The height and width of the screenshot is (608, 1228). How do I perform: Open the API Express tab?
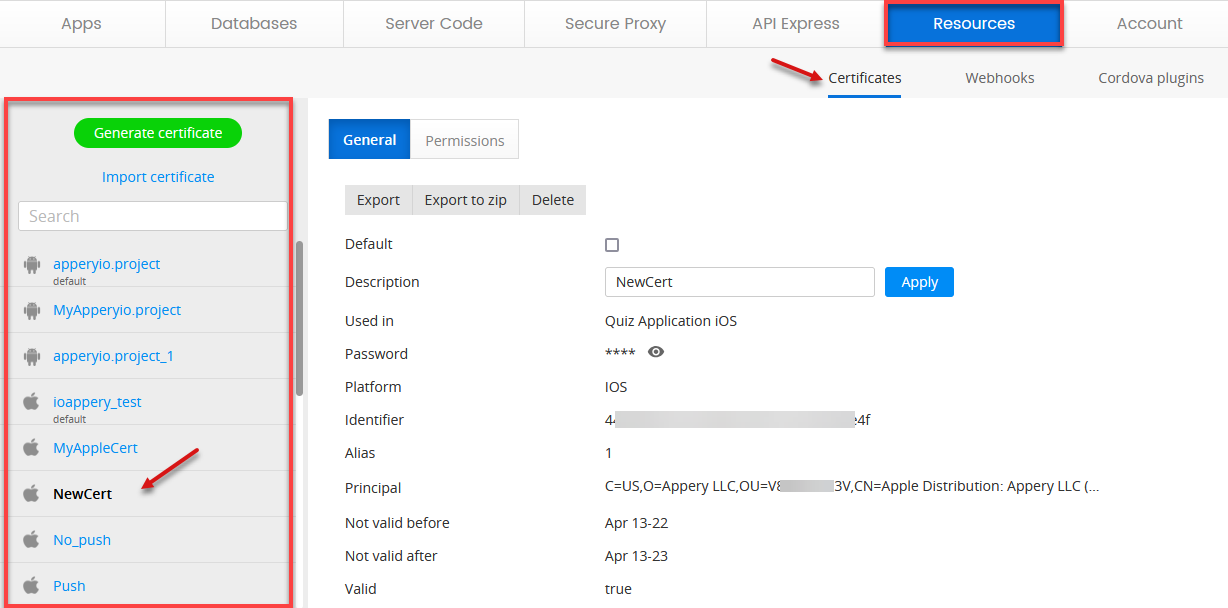pos(796,24)
